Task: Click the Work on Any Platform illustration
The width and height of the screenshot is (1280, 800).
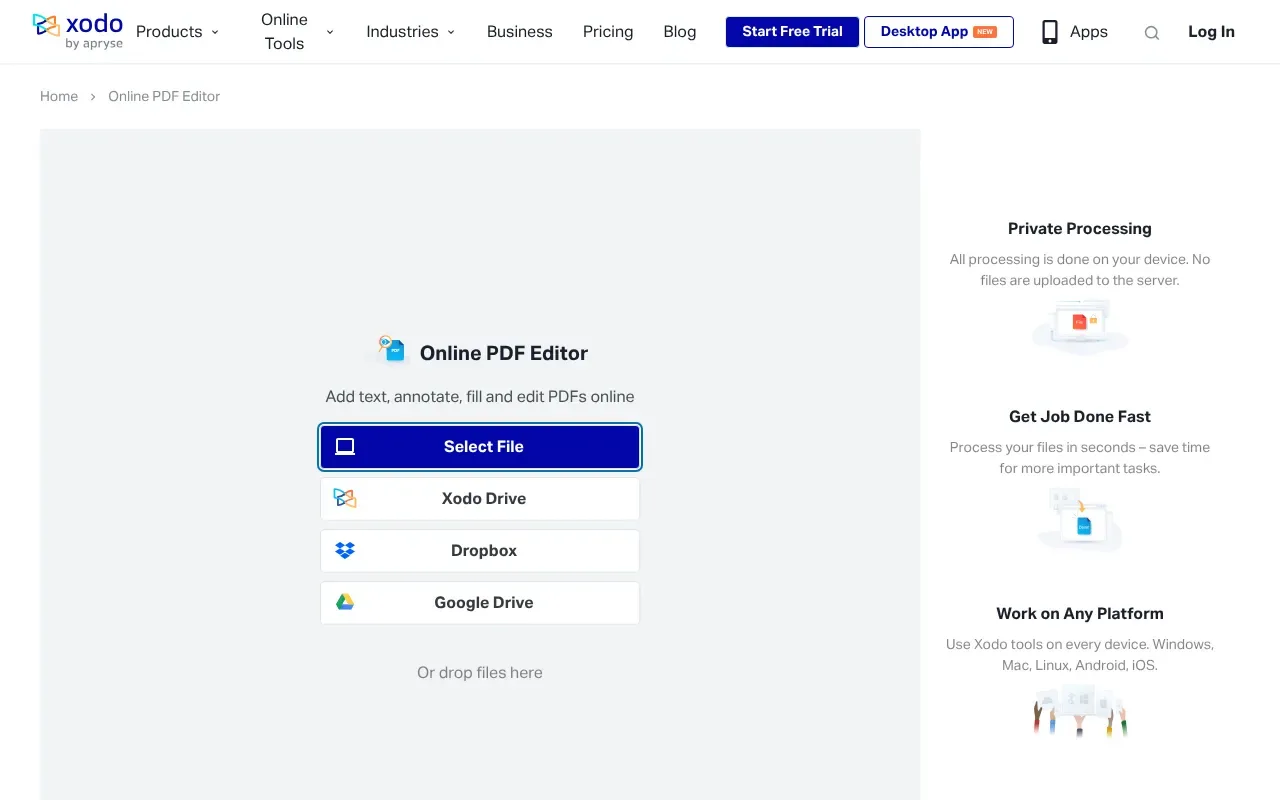Action: click(x=1080, y=710)
